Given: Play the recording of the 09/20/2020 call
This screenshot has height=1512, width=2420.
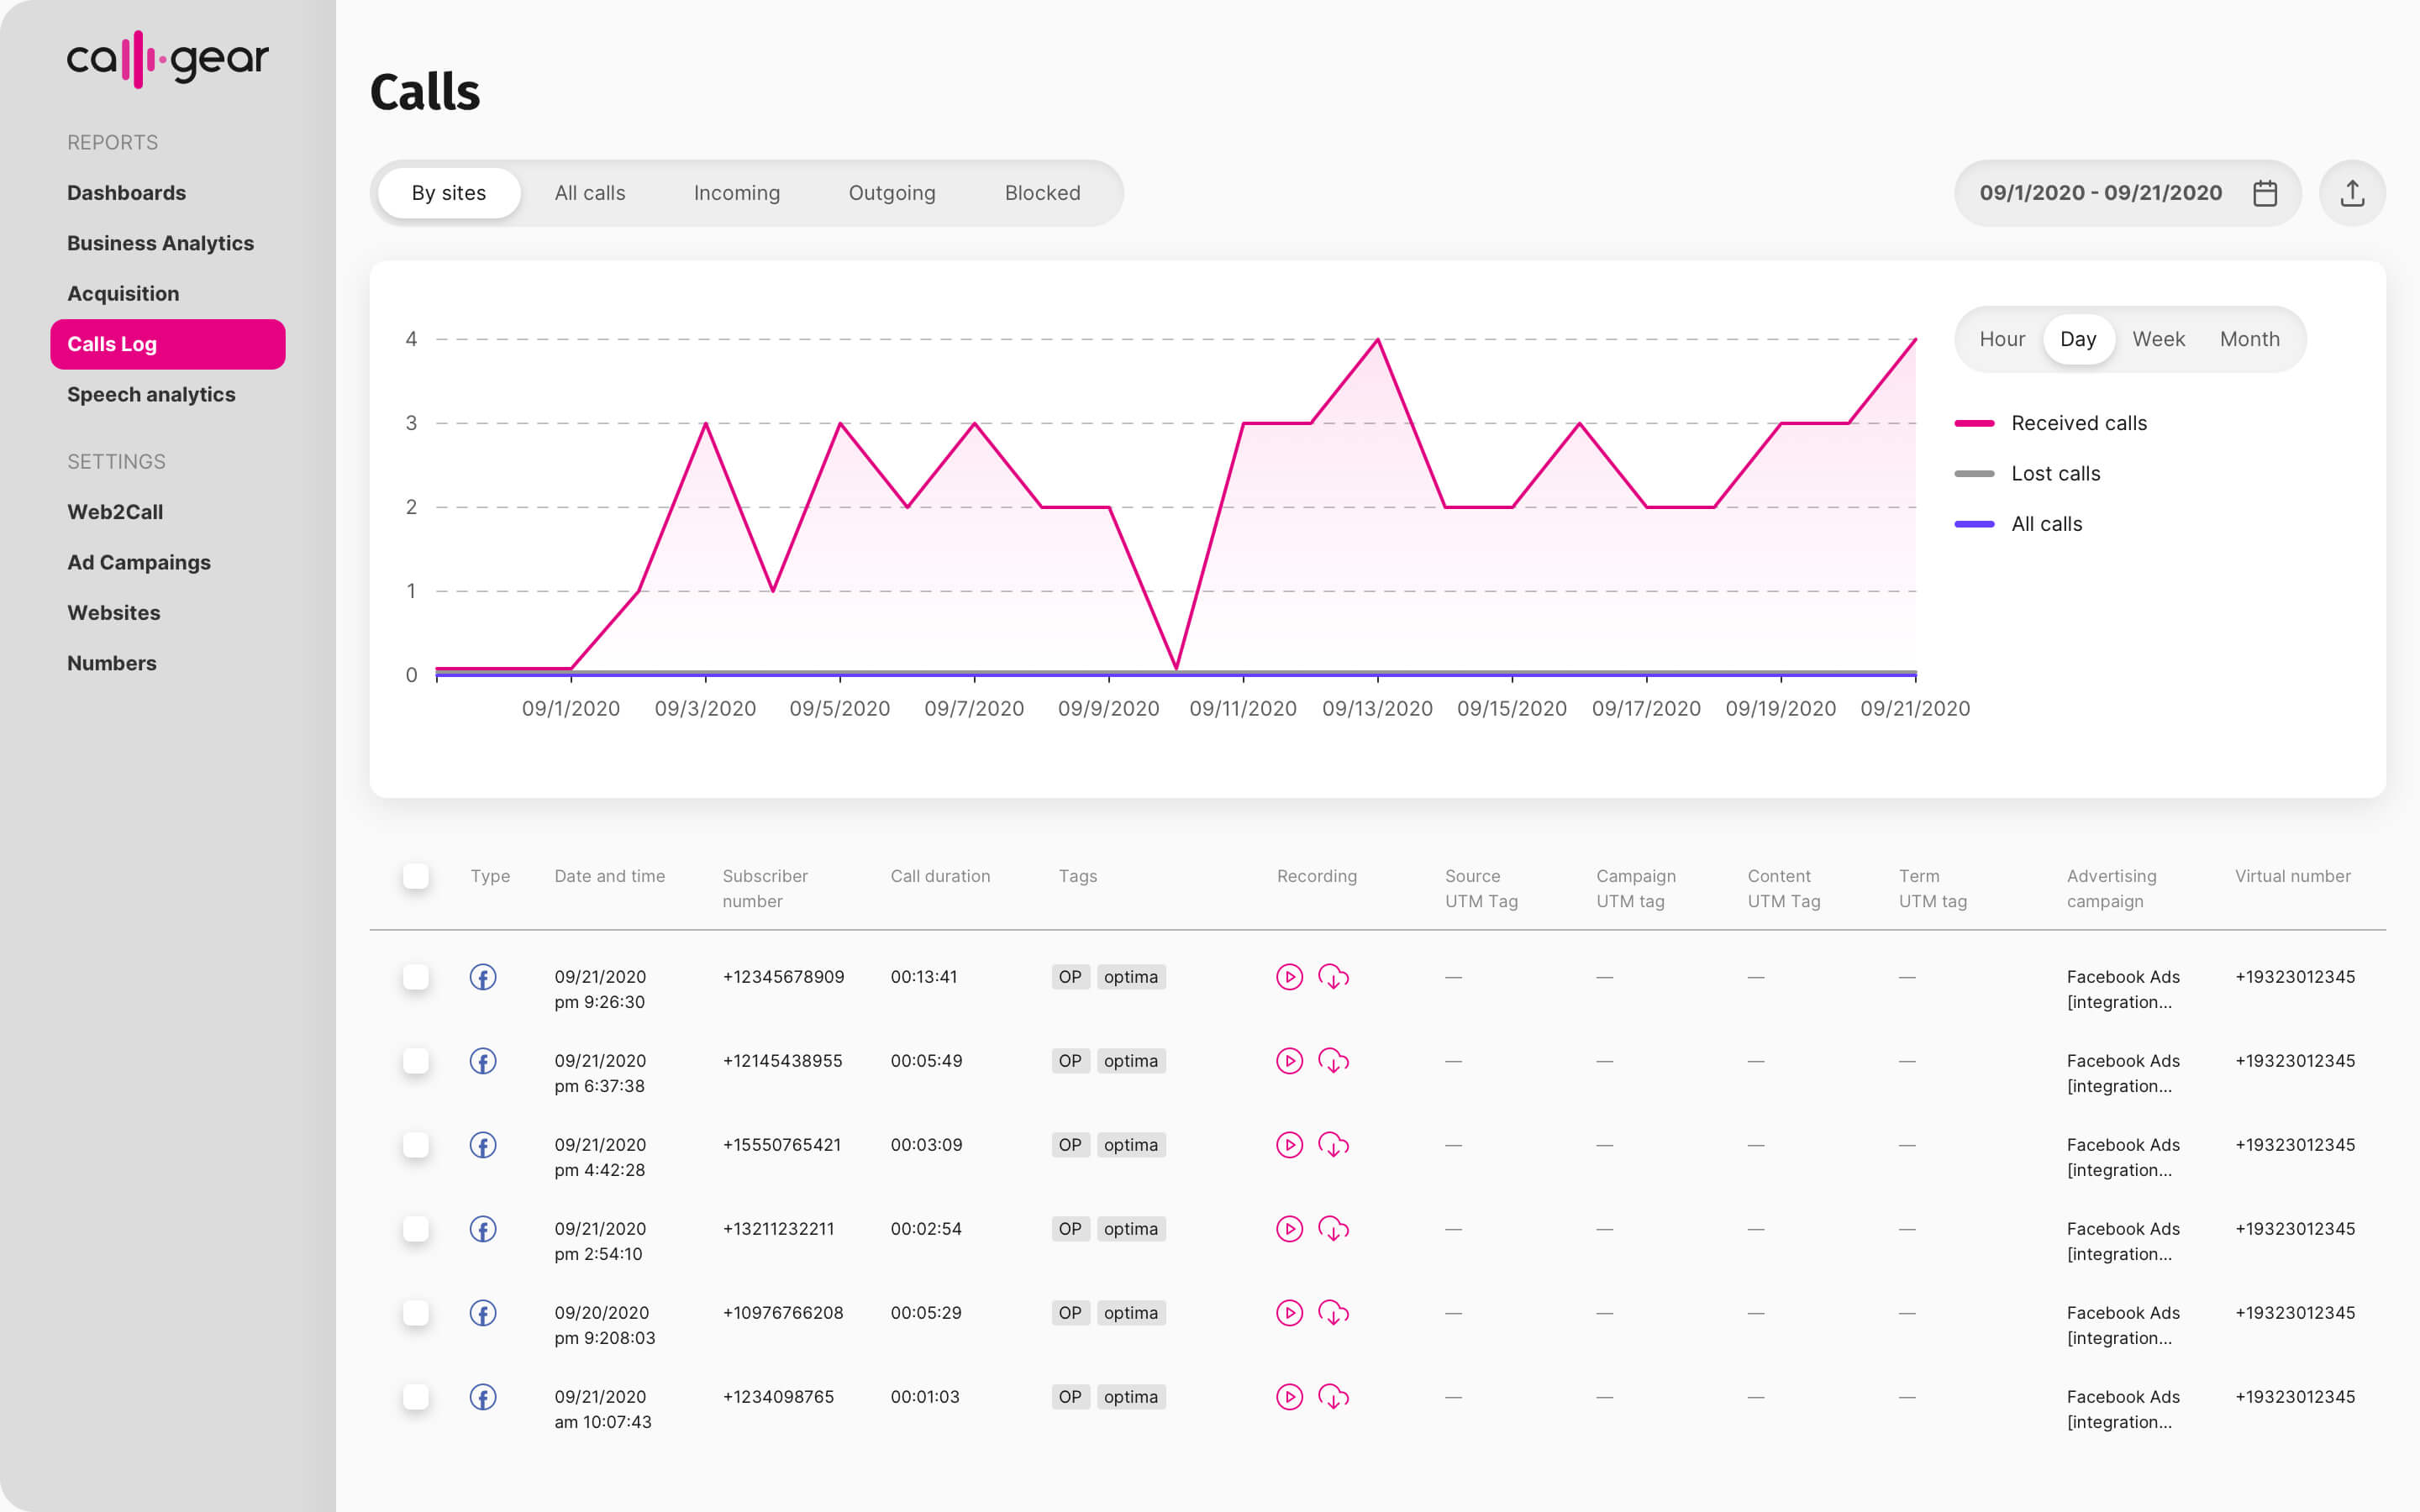Looking at the screenshot, I should click(1289, 1313).
